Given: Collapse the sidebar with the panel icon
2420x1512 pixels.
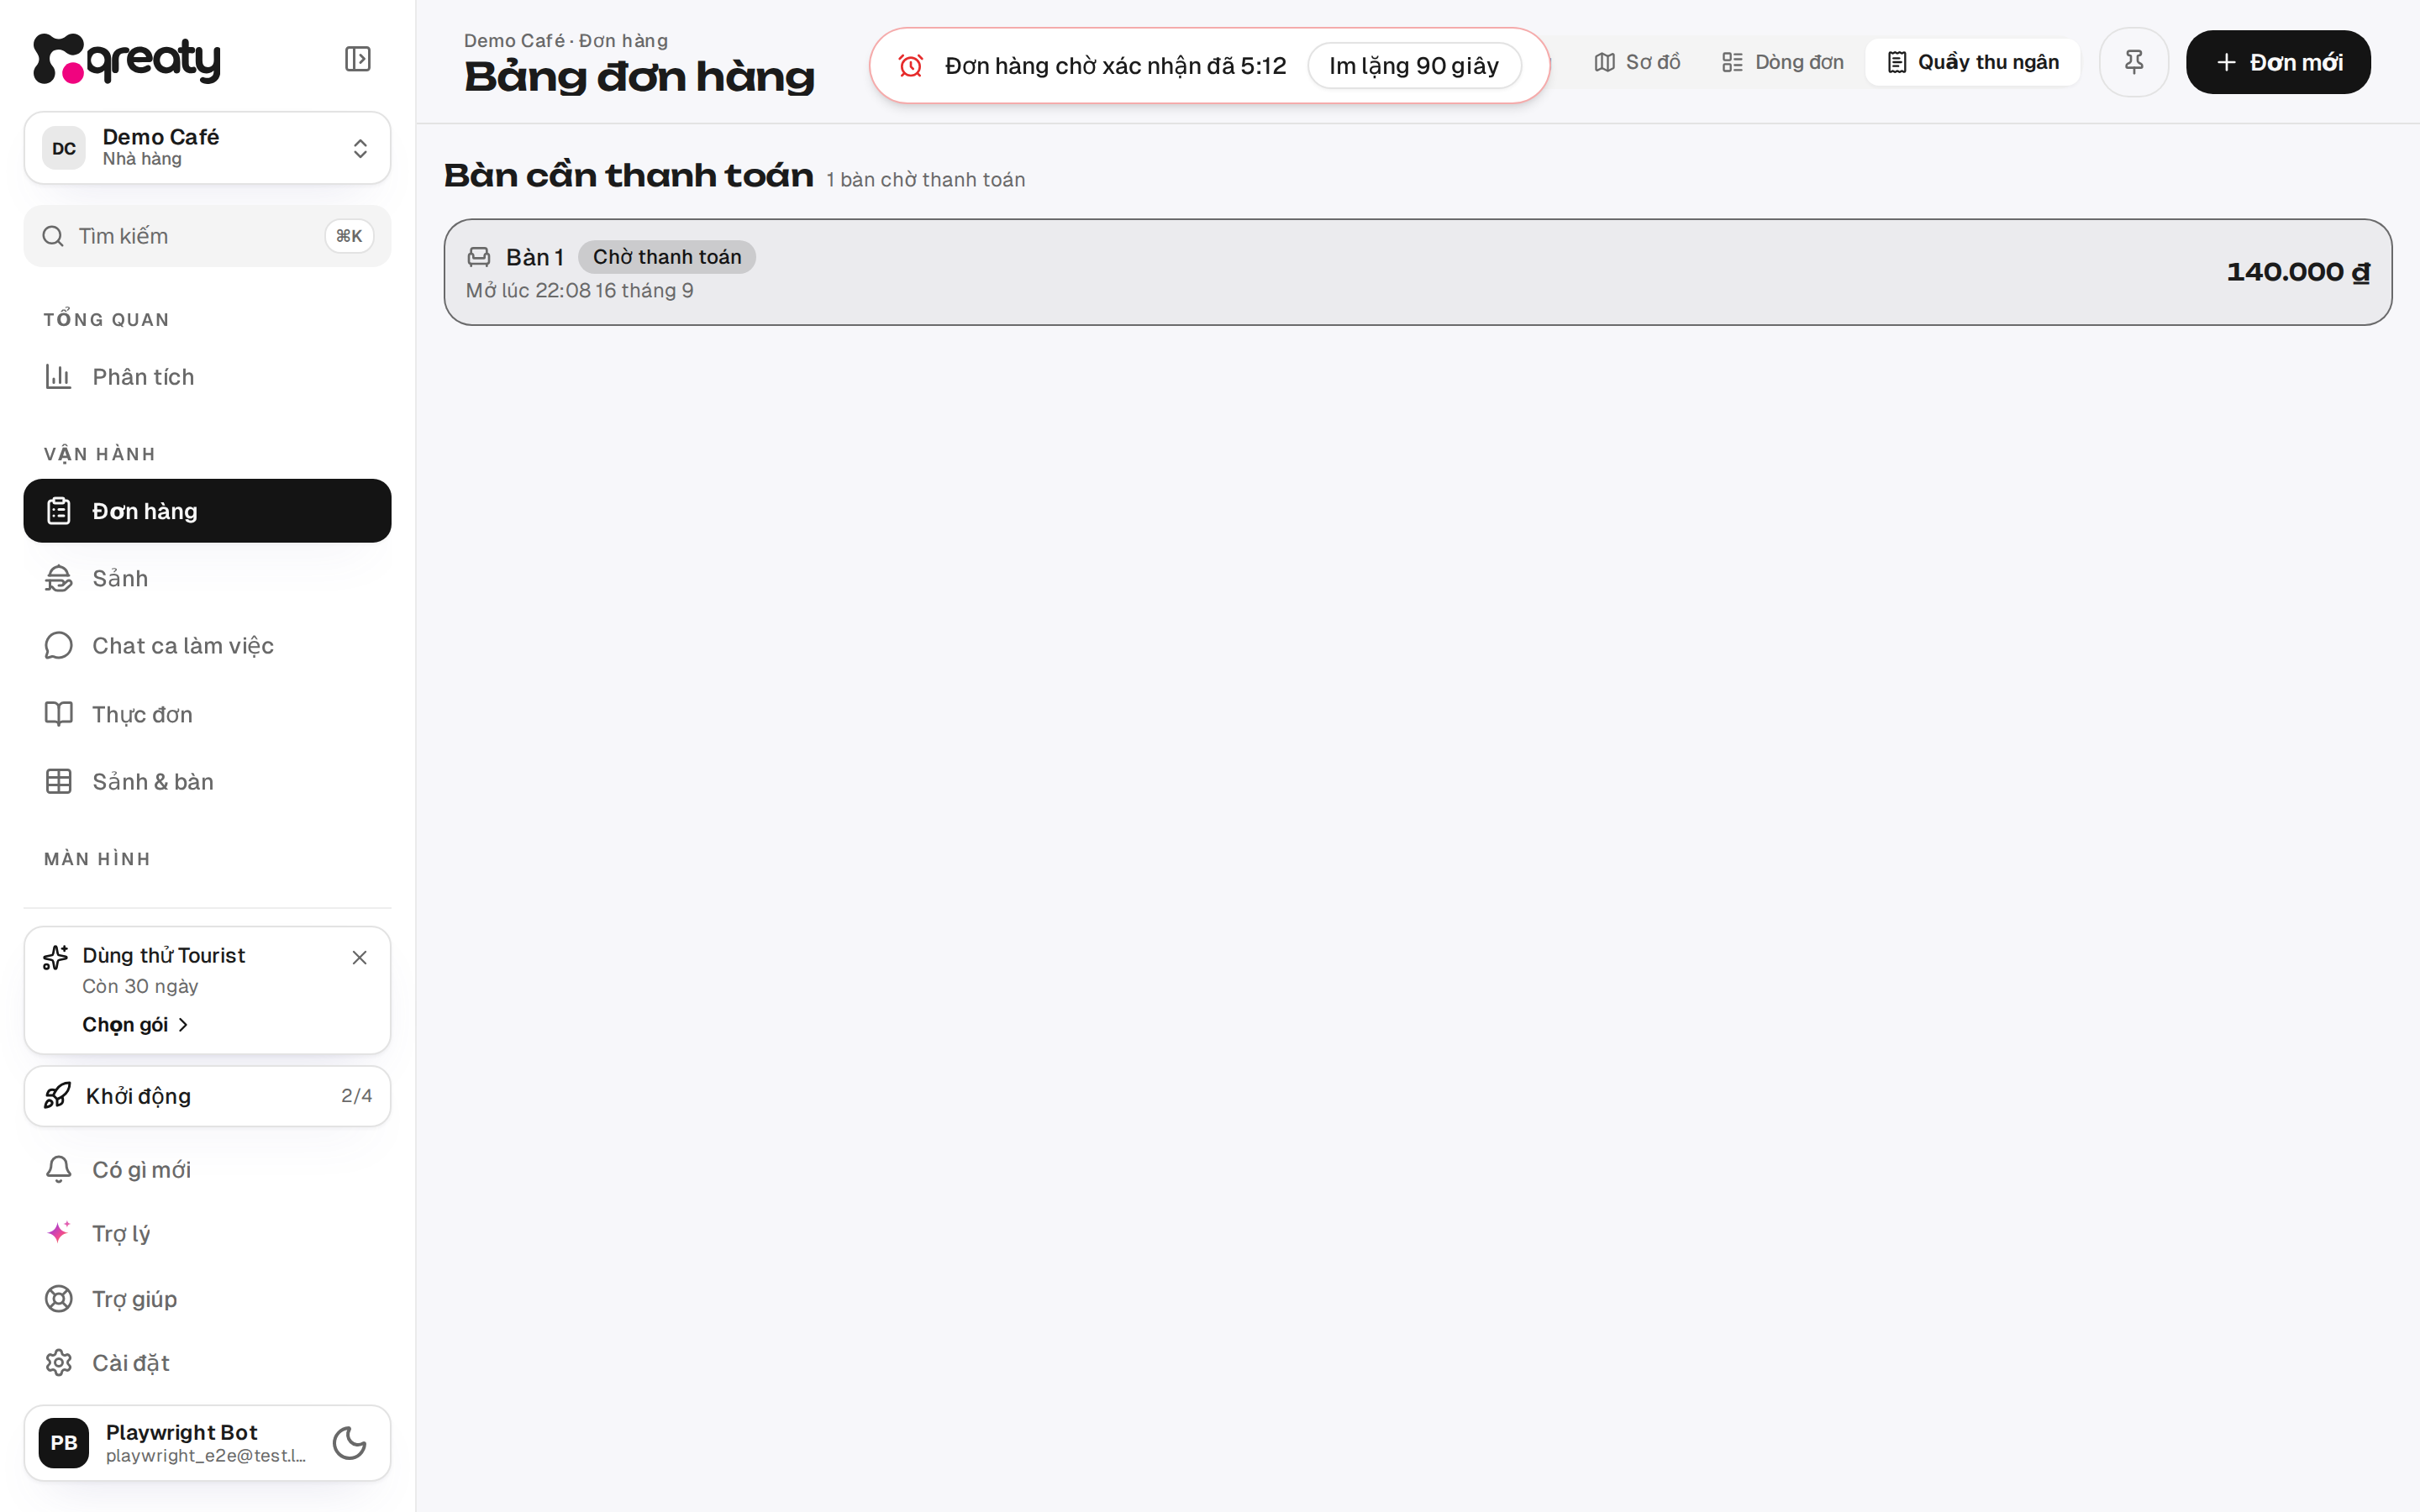Looking at the screenshot, I should click(x=358, y=59).
